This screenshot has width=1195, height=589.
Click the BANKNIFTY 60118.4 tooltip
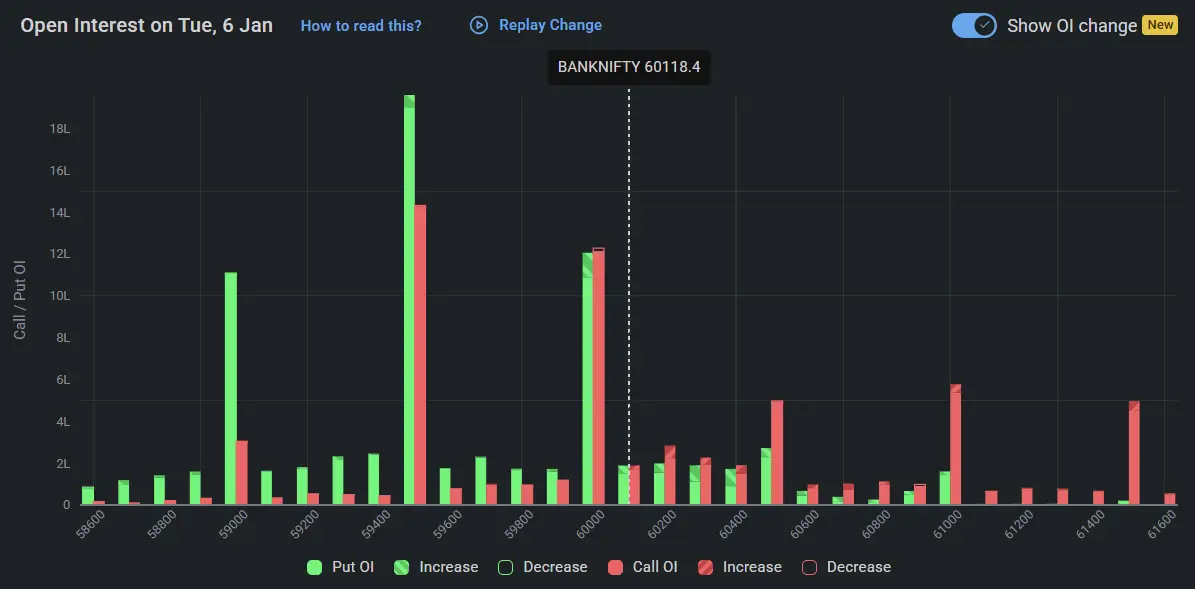coord(628,67)
